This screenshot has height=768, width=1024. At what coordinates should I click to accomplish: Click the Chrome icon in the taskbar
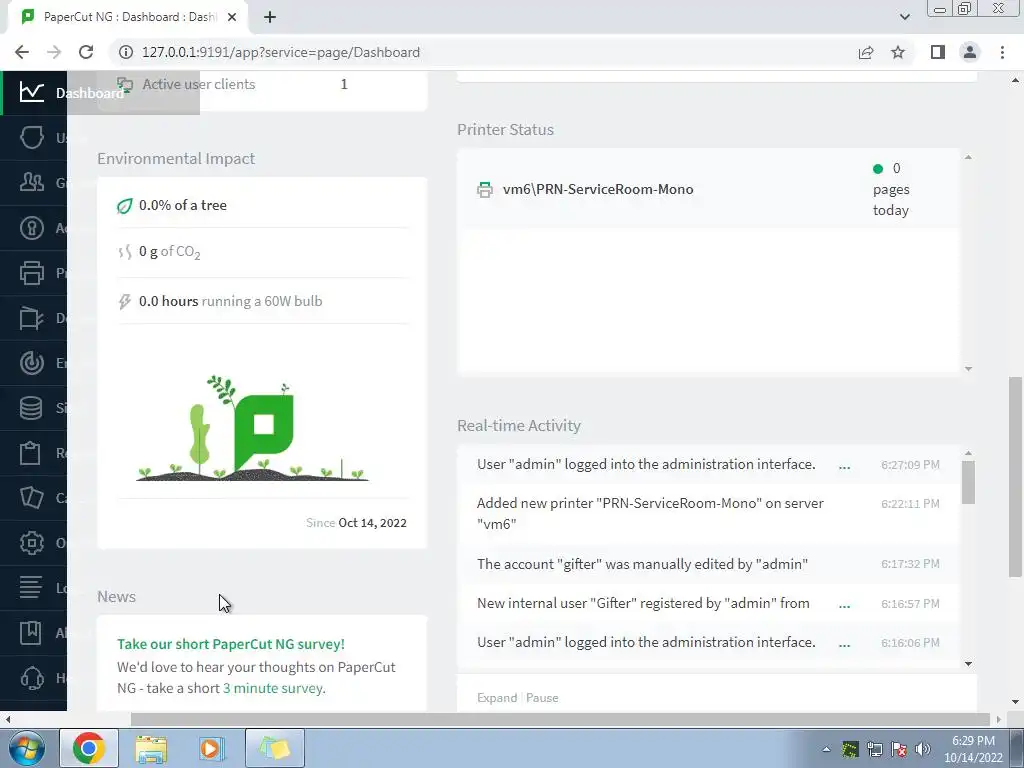[89, 748]
